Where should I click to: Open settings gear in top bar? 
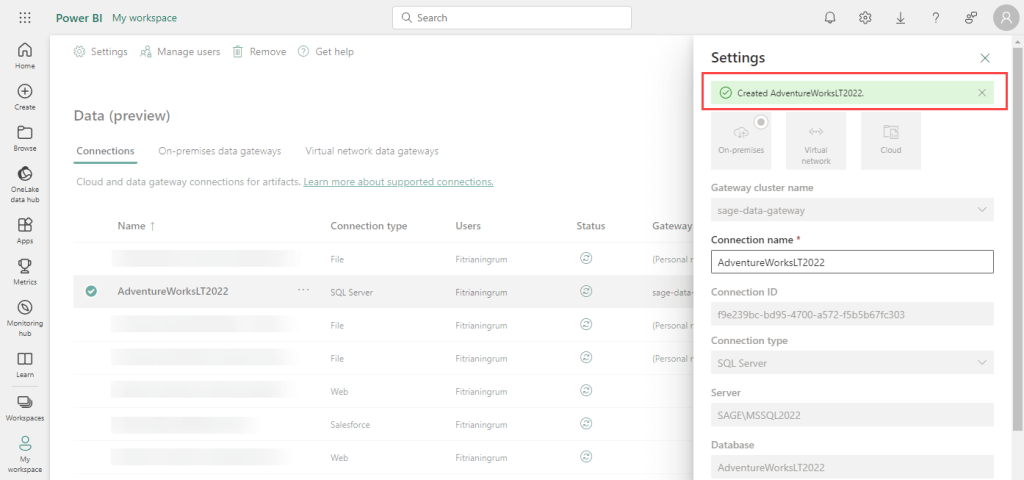(865, 18)
